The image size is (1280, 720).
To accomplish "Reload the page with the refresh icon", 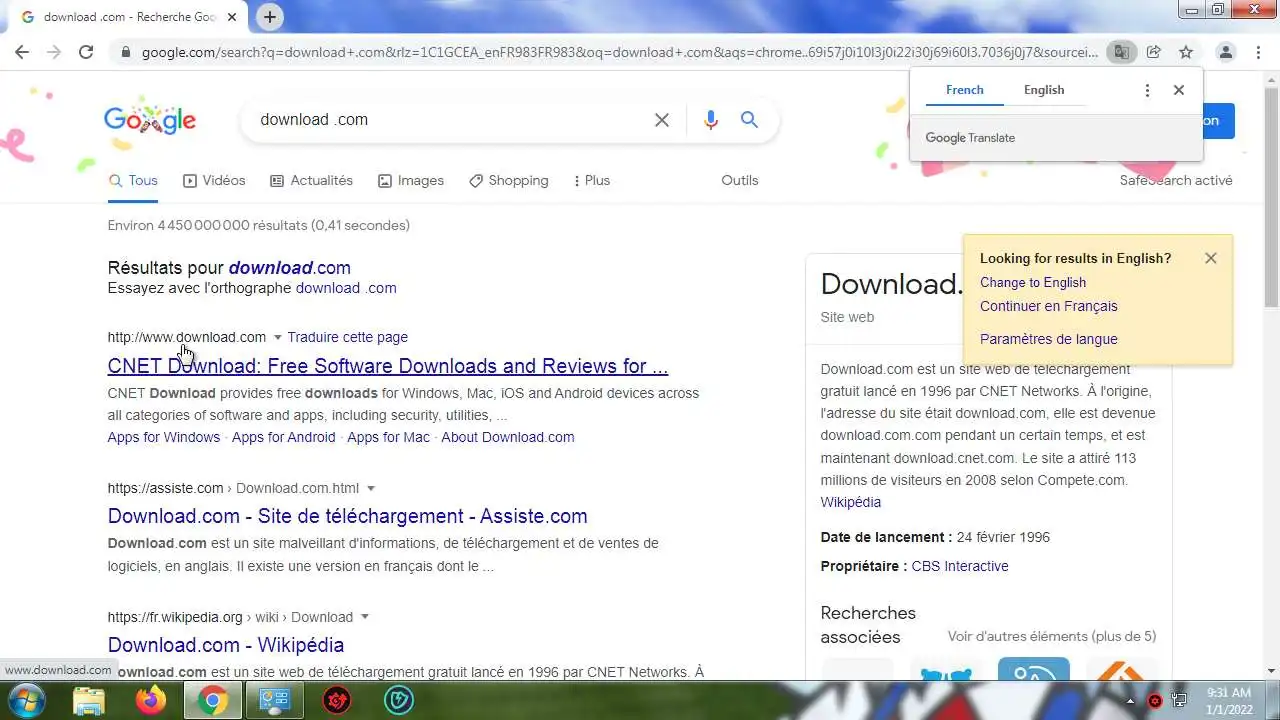I will click(86, 52).
